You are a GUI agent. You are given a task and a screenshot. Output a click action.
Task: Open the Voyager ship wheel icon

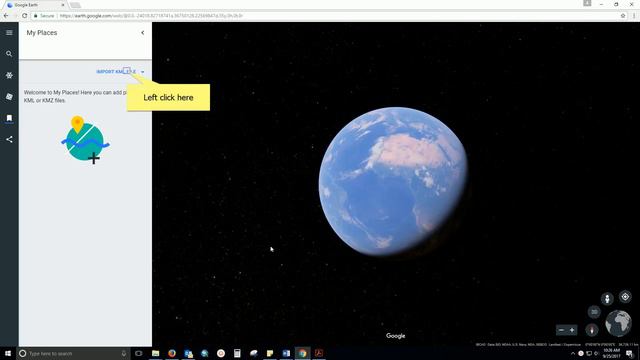point(9,76)
